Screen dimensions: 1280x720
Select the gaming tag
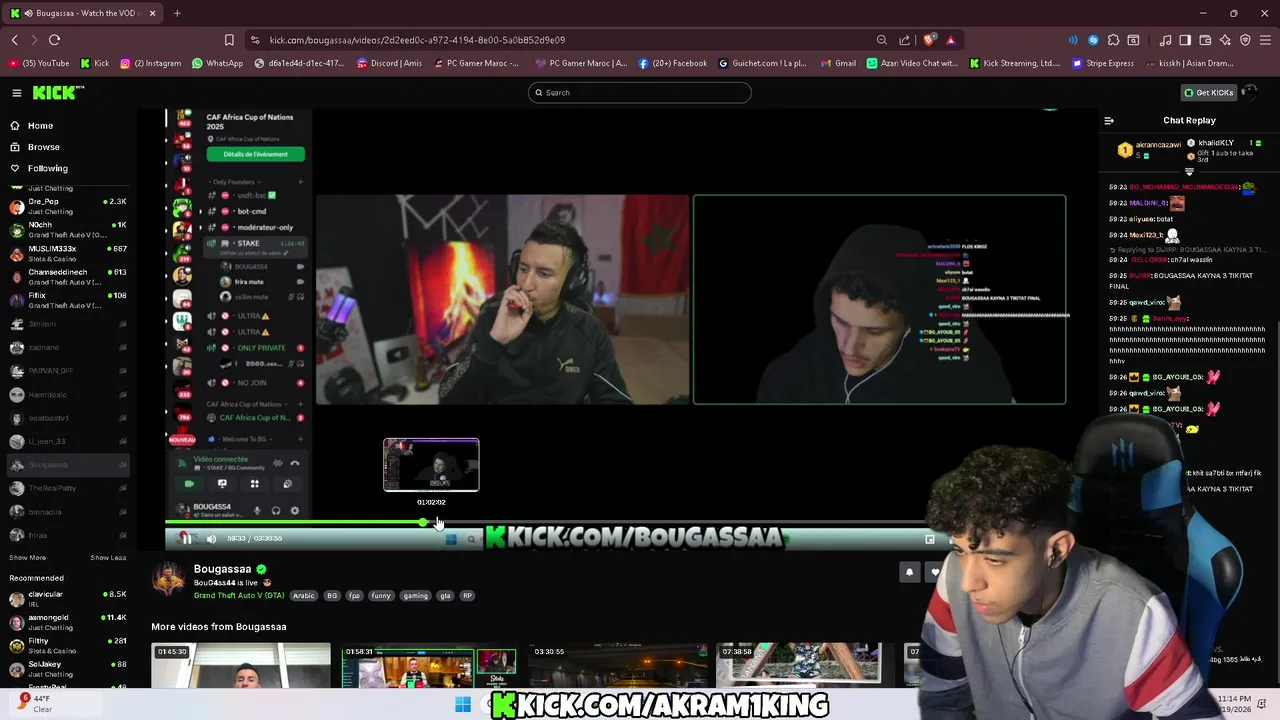coord(415,596)
